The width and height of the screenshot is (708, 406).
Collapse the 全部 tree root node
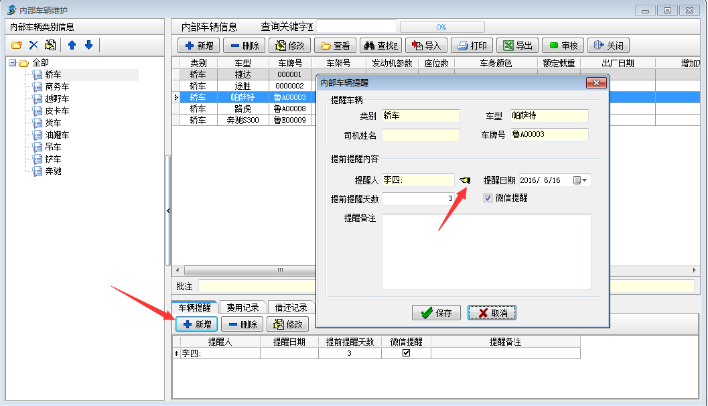pos(13,63)
